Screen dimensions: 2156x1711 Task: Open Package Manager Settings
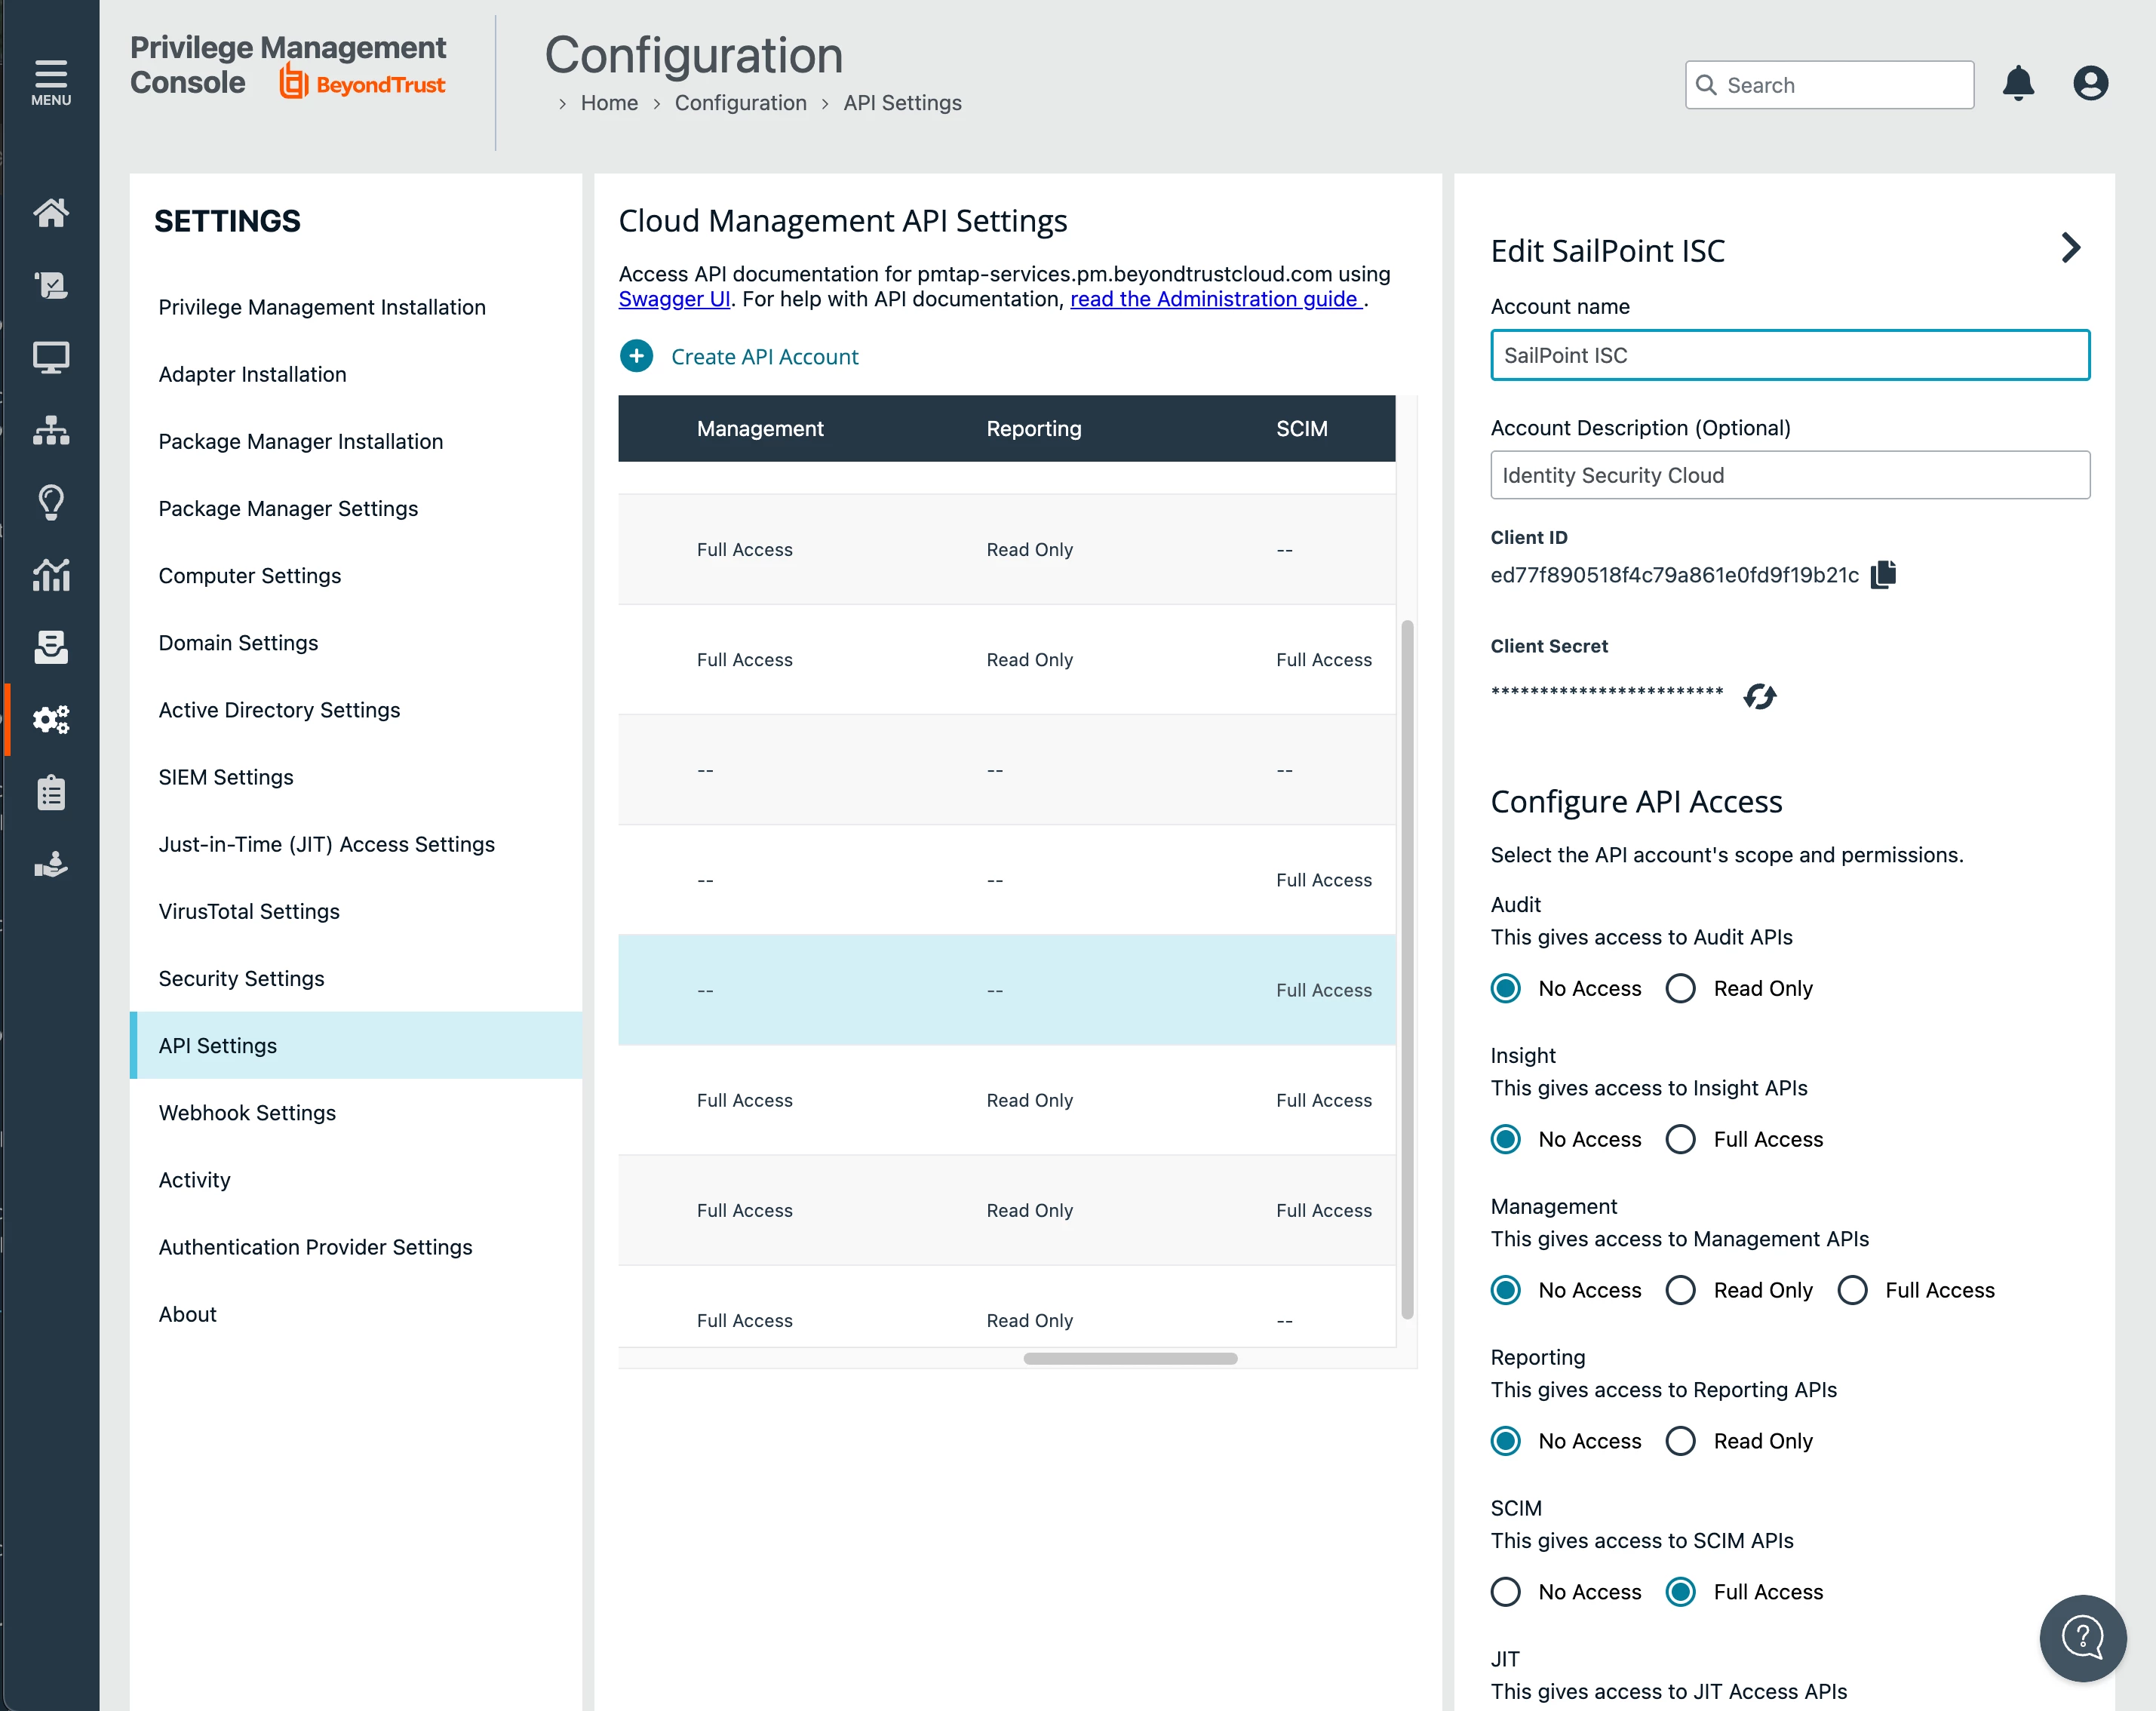coord(288,508)
